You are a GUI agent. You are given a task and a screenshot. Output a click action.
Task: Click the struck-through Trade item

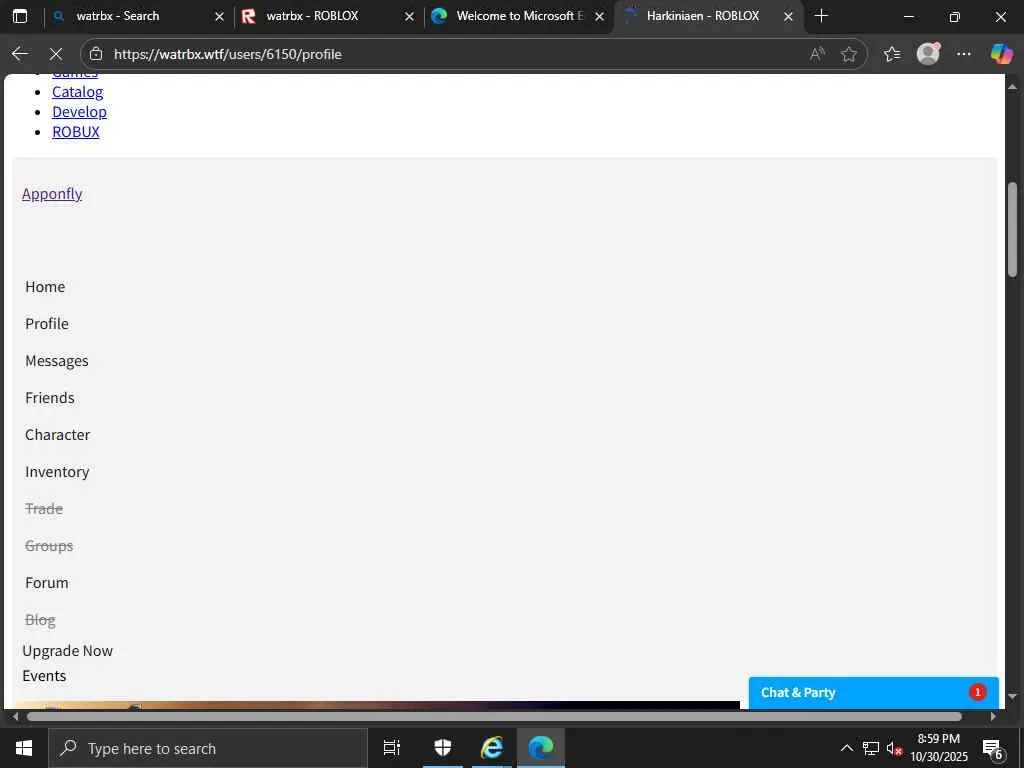pos(44,509)
